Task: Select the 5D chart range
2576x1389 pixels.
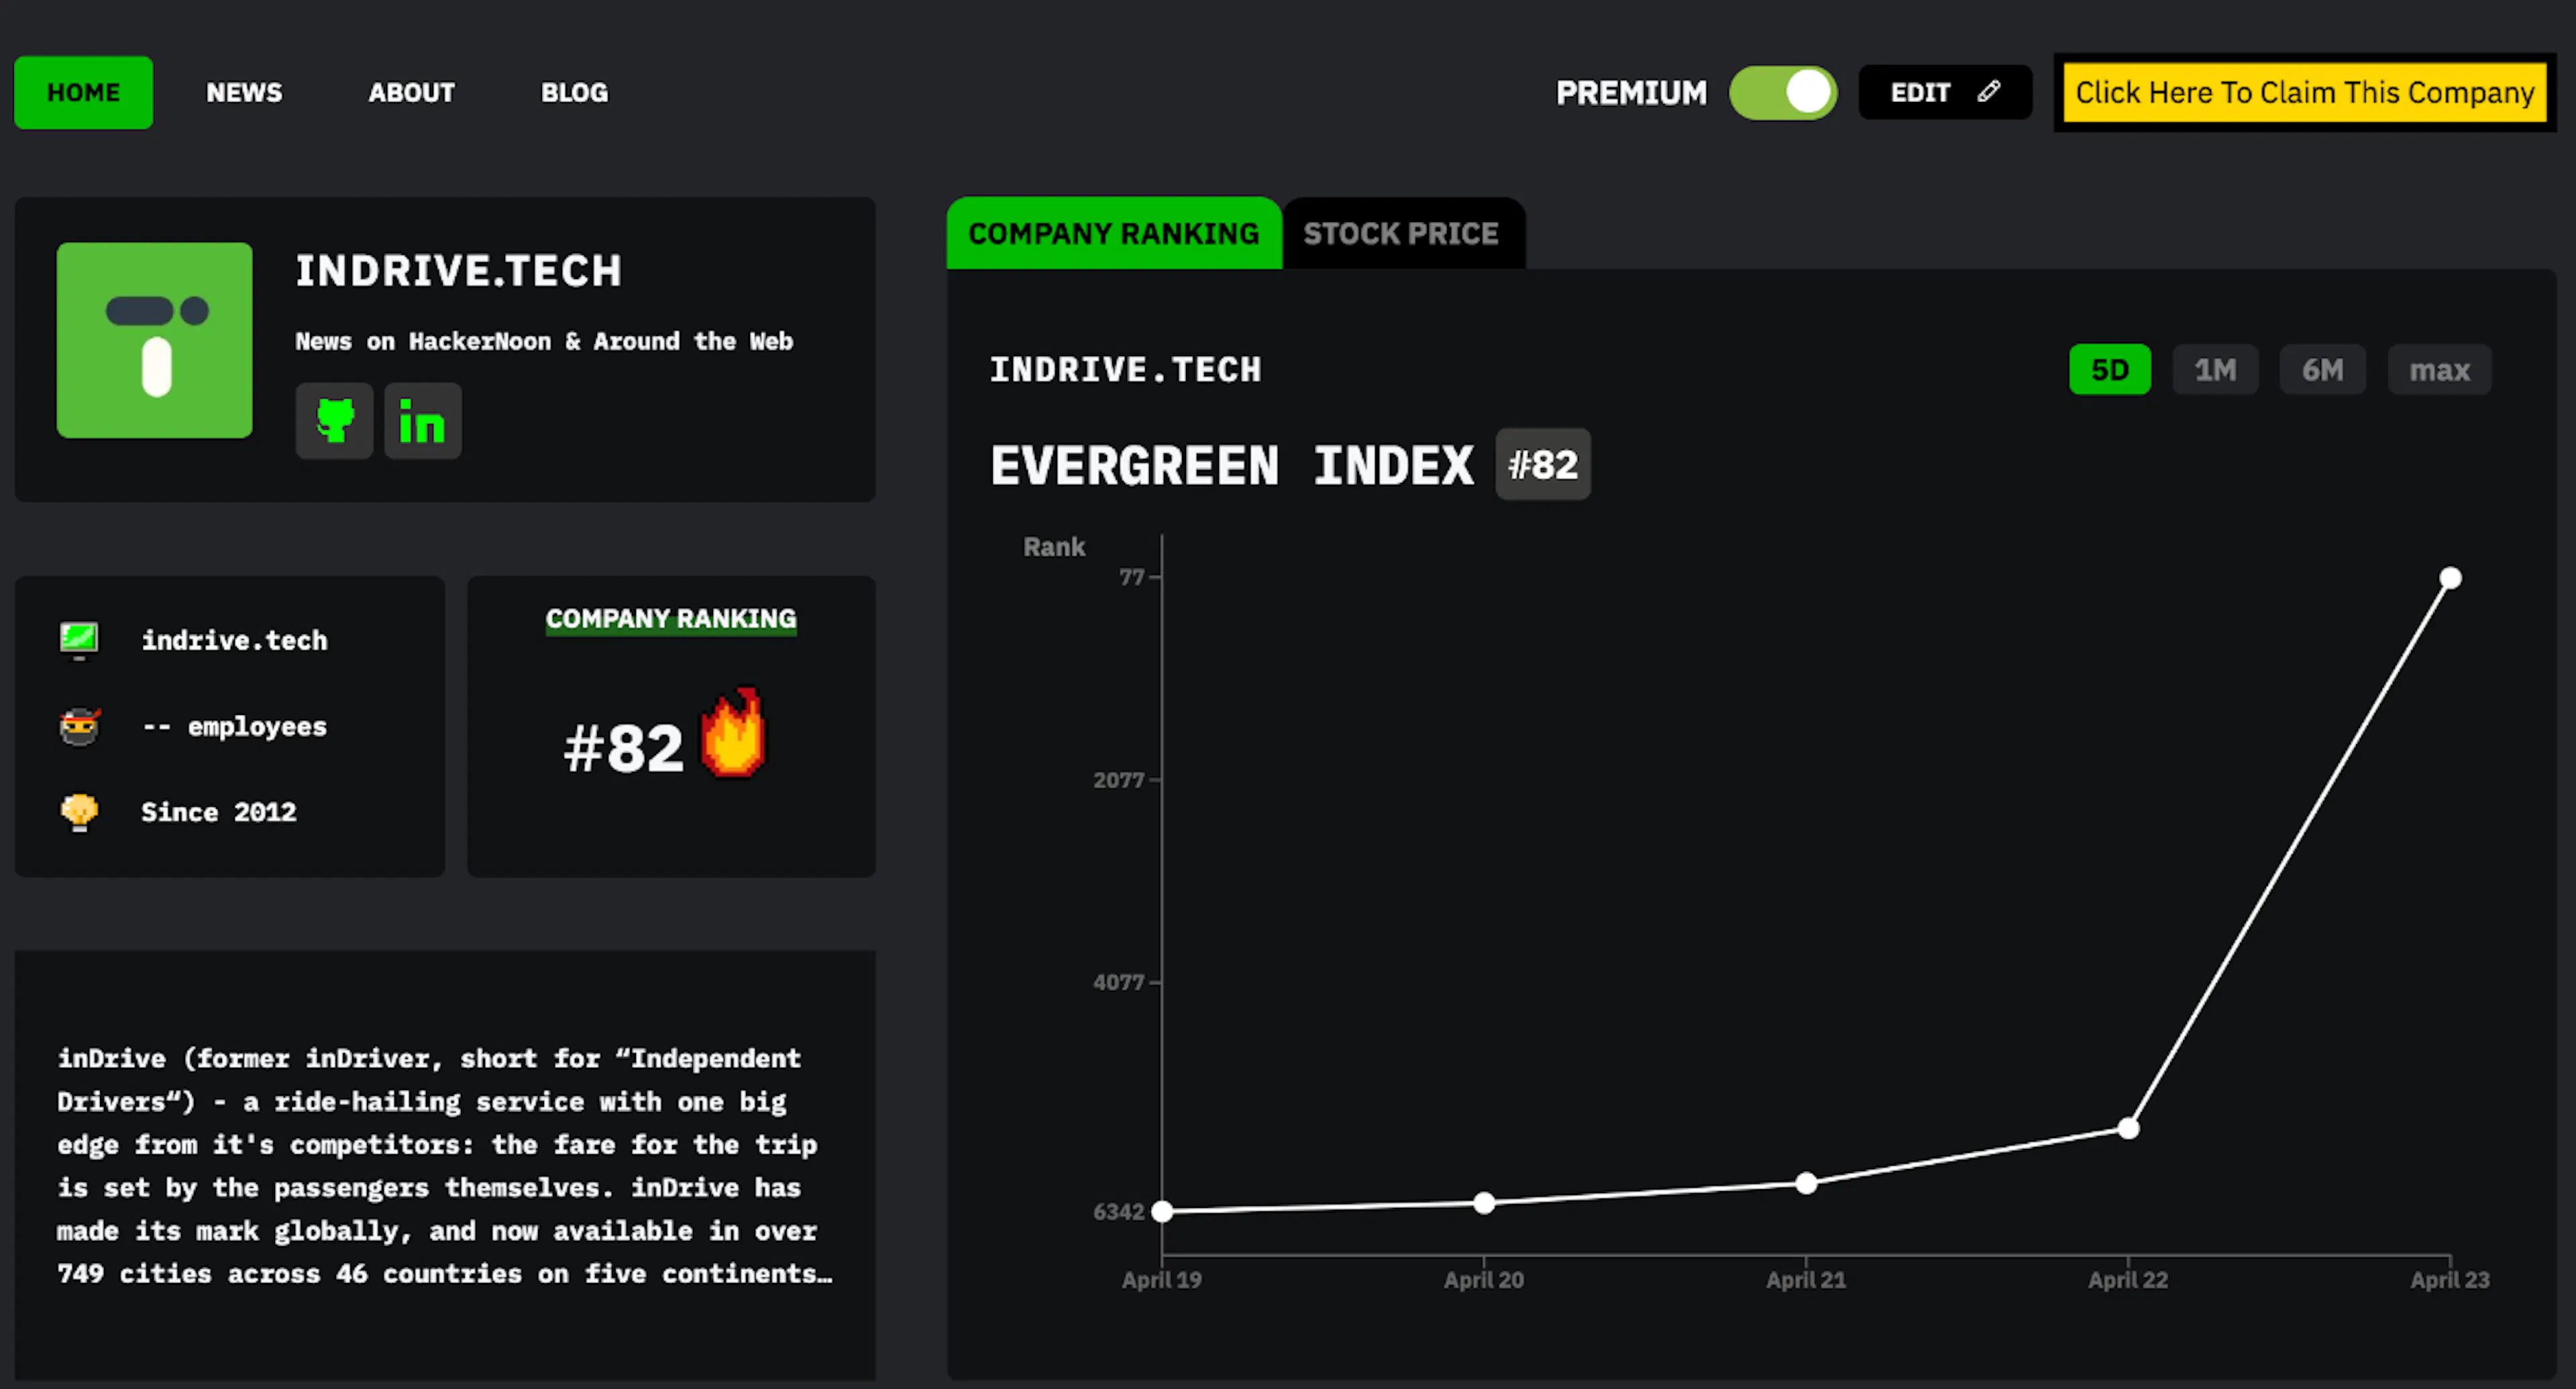Action: tap(2109, 370)
